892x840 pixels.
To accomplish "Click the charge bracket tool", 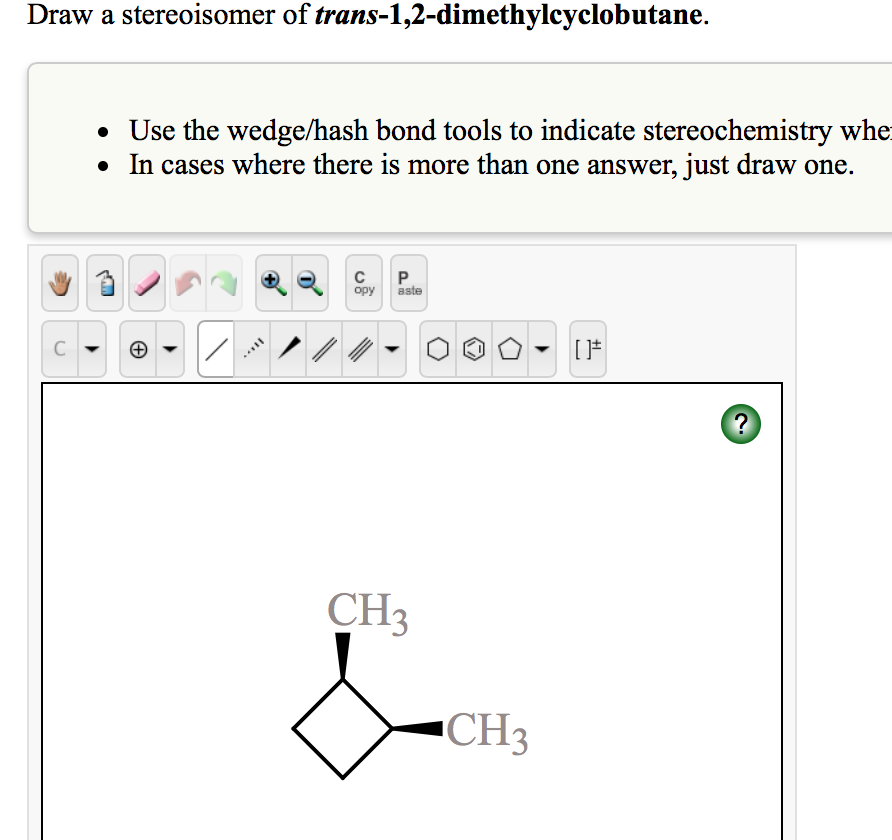I will click(588, 349).
